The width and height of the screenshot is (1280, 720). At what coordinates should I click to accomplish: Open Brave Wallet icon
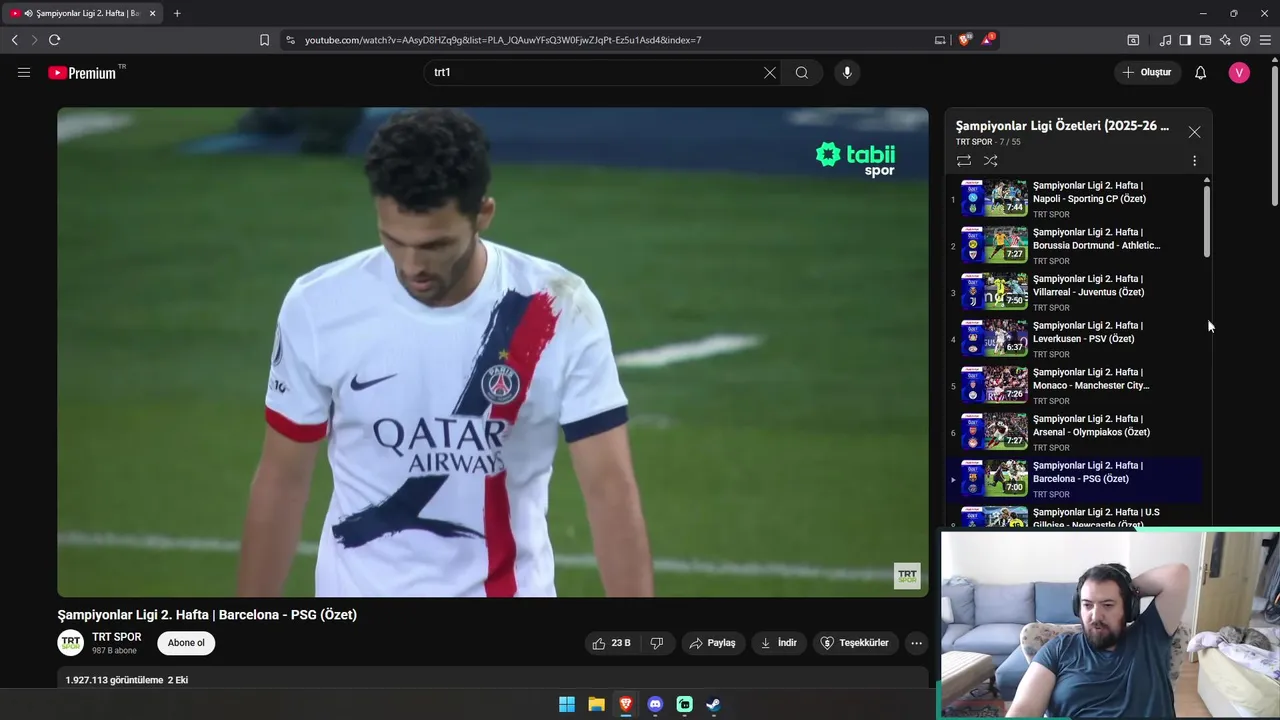pos(1205,40)
